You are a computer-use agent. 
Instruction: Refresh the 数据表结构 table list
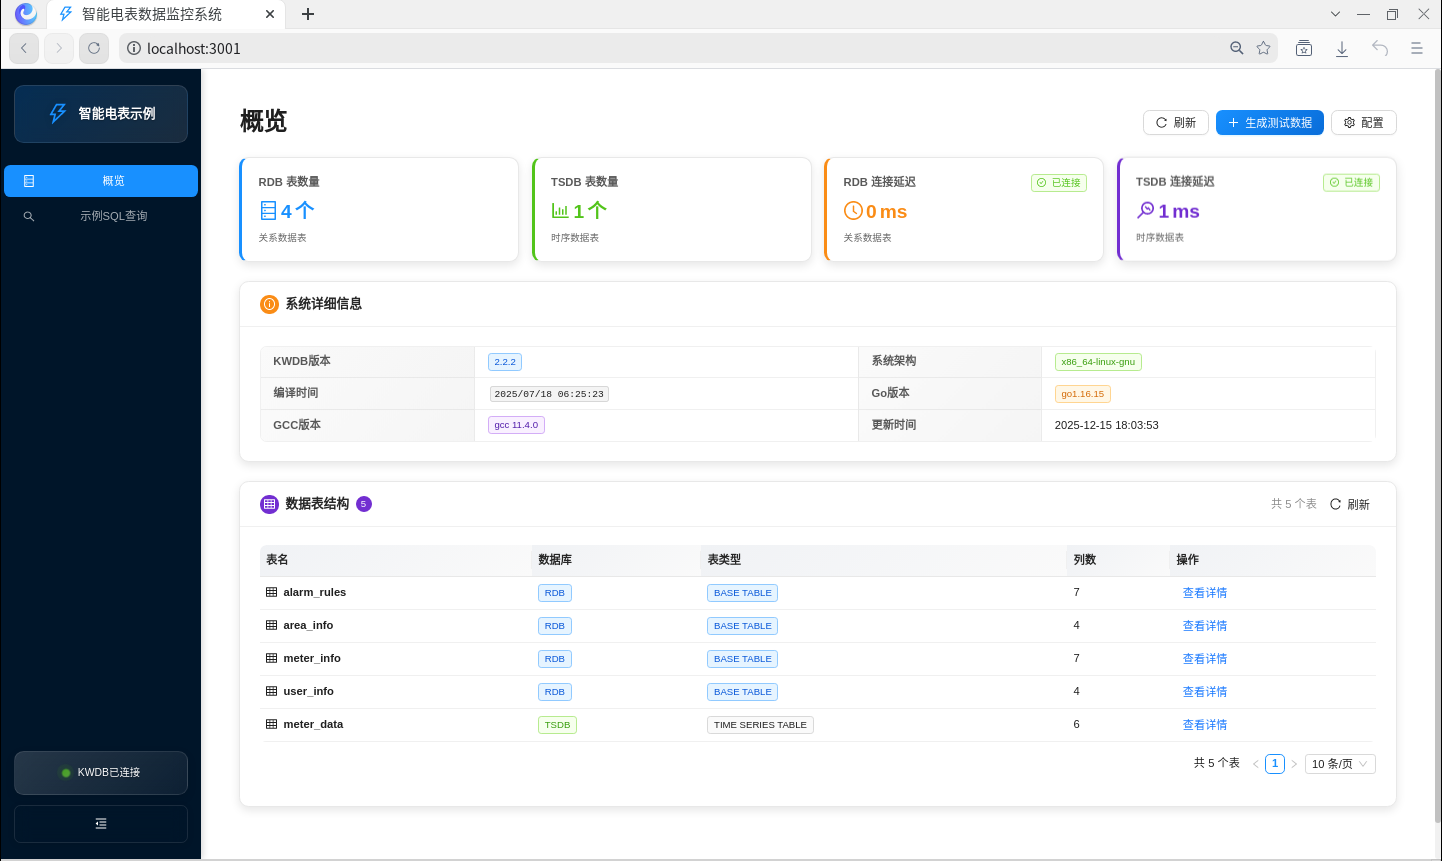click(x=1350, y=504)
